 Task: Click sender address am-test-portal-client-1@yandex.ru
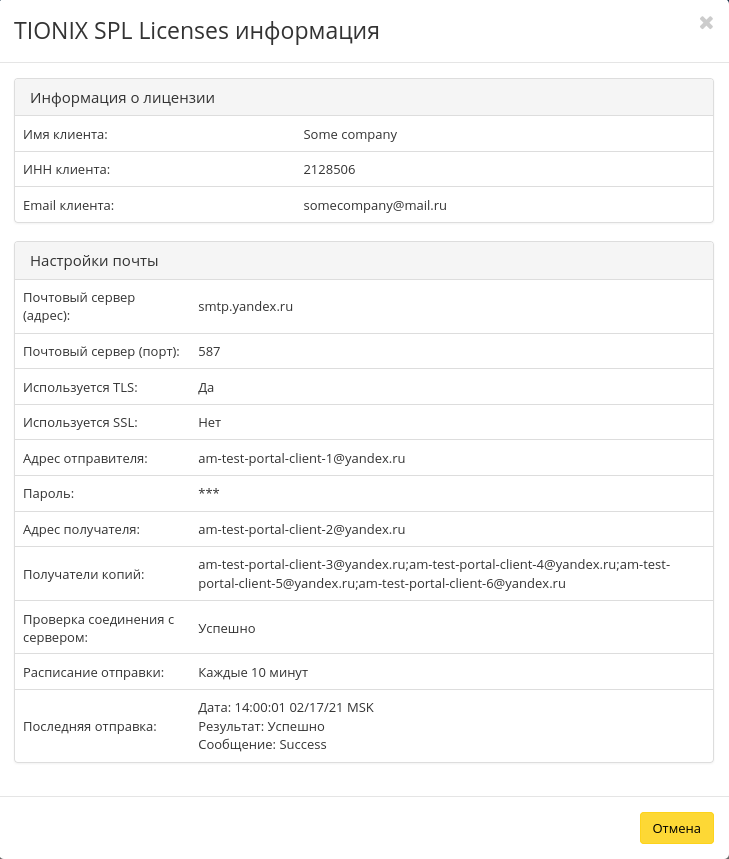point(301,459)
